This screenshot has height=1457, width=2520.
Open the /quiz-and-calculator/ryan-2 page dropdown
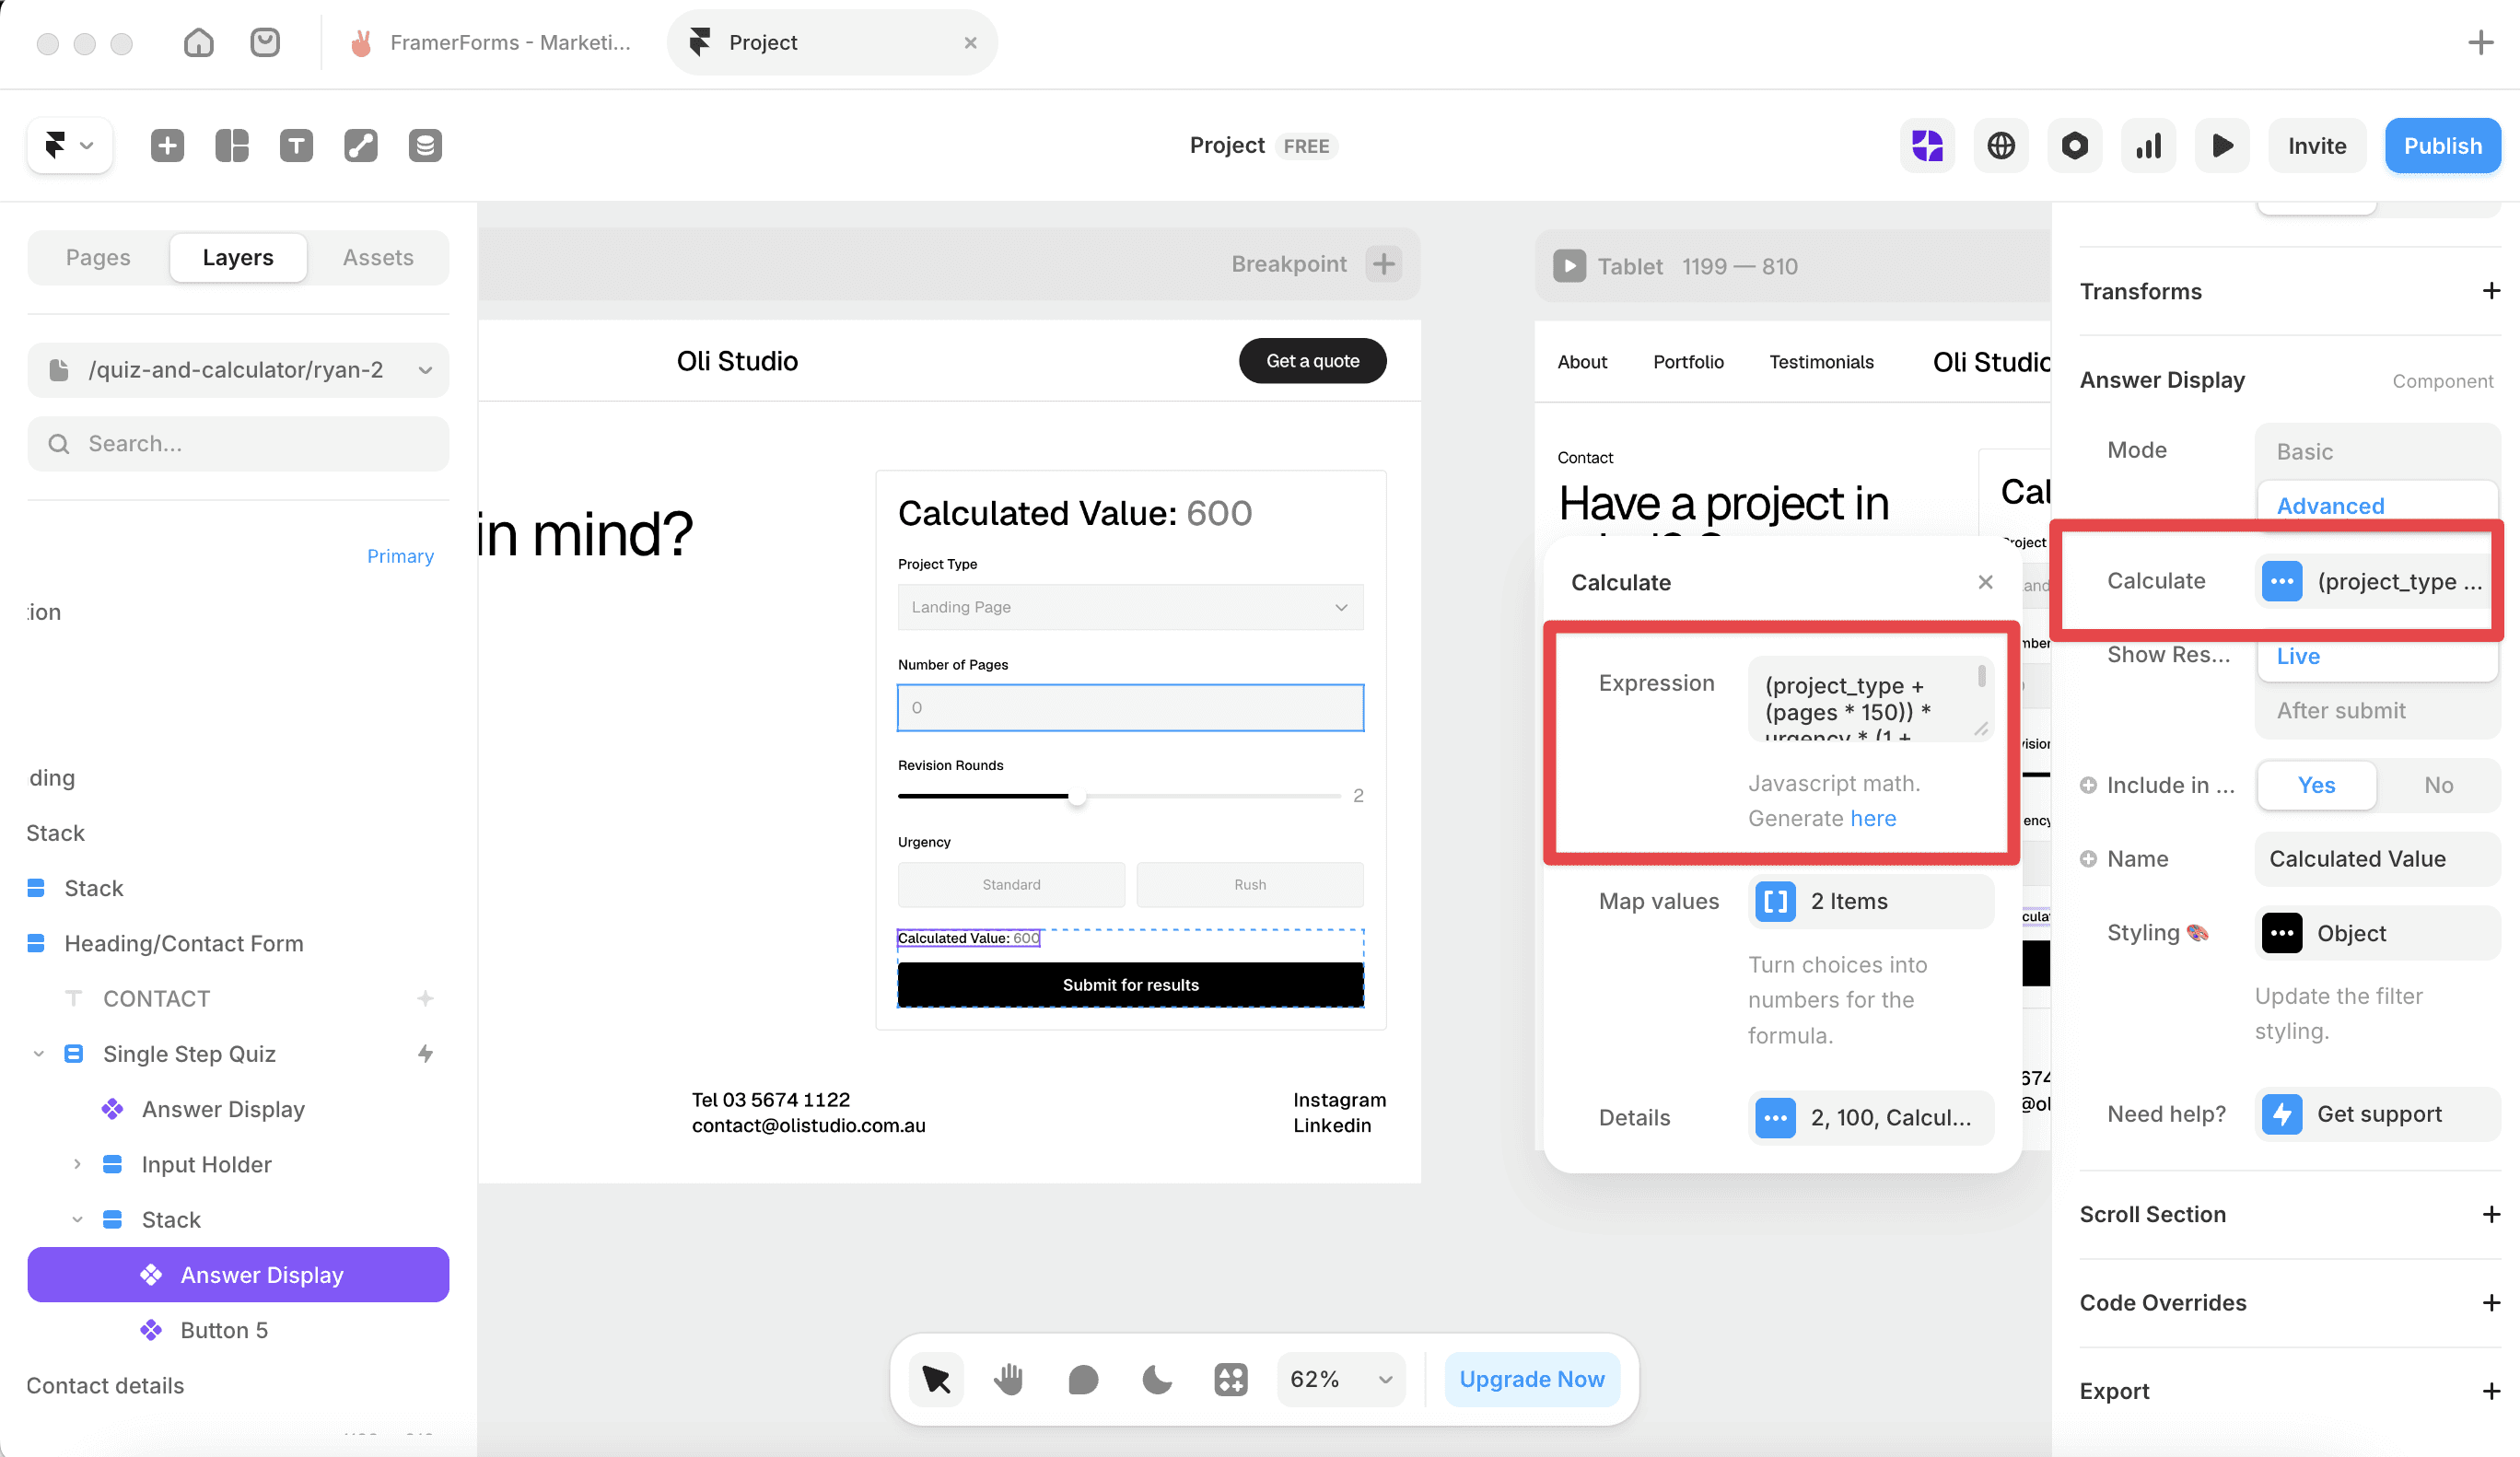click(238, 370)
